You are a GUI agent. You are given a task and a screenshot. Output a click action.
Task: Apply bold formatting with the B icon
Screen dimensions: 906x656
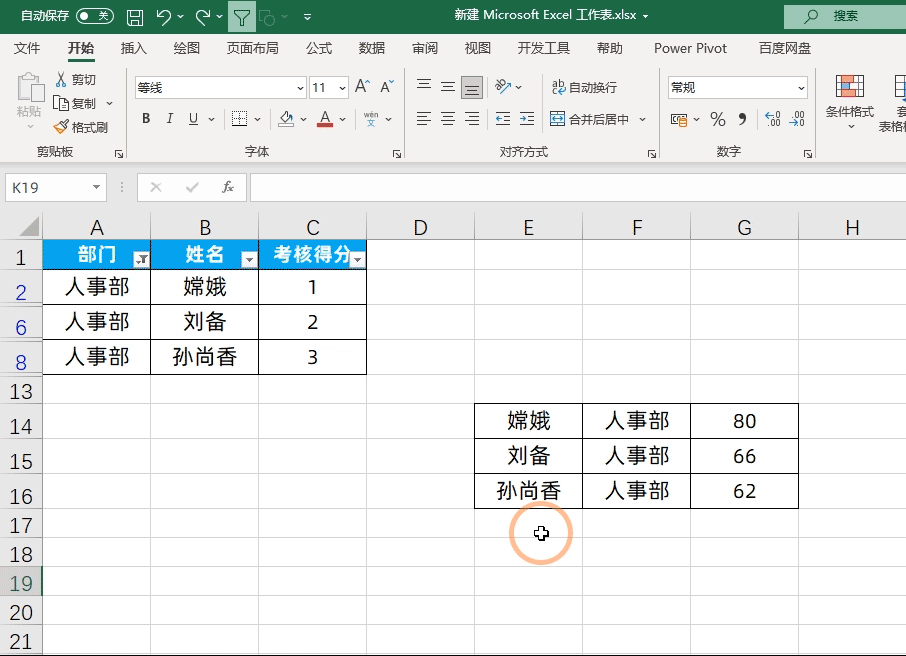coord(145,119)
